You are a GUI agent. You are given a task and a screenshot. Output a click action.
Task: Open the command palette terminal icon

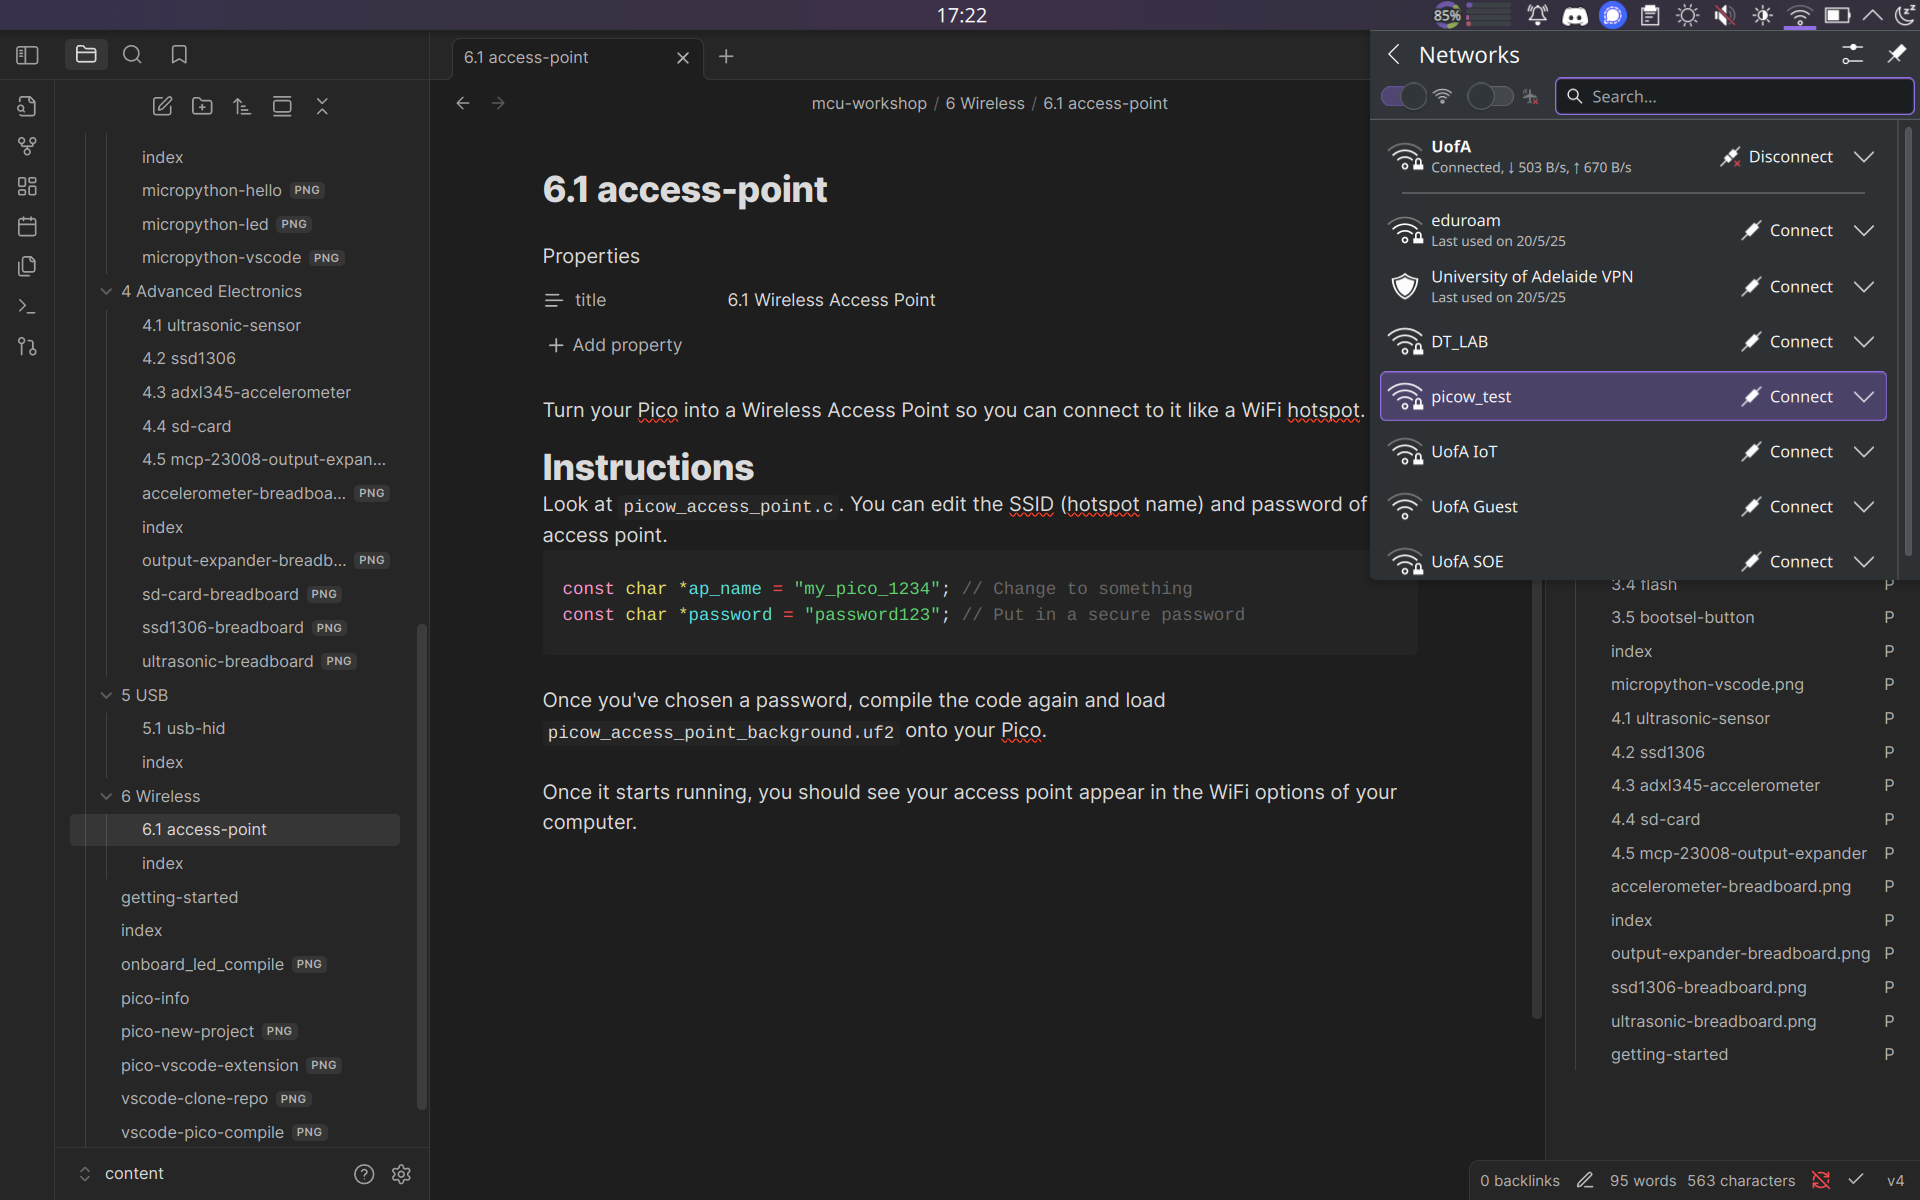[28, 306]
